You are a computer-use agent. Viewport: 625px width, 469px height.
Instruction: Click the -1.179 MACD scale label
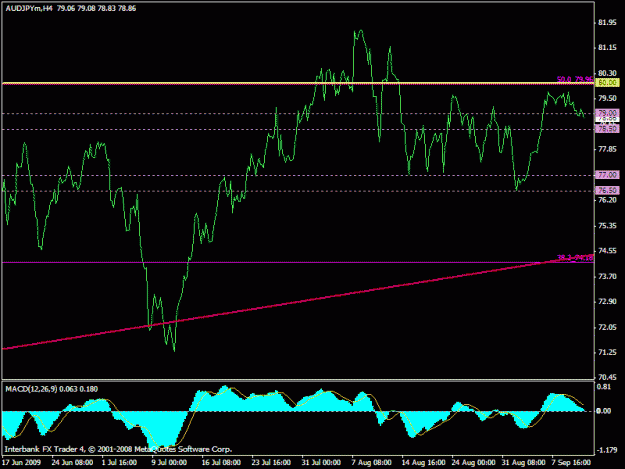(x=606, y=451)
